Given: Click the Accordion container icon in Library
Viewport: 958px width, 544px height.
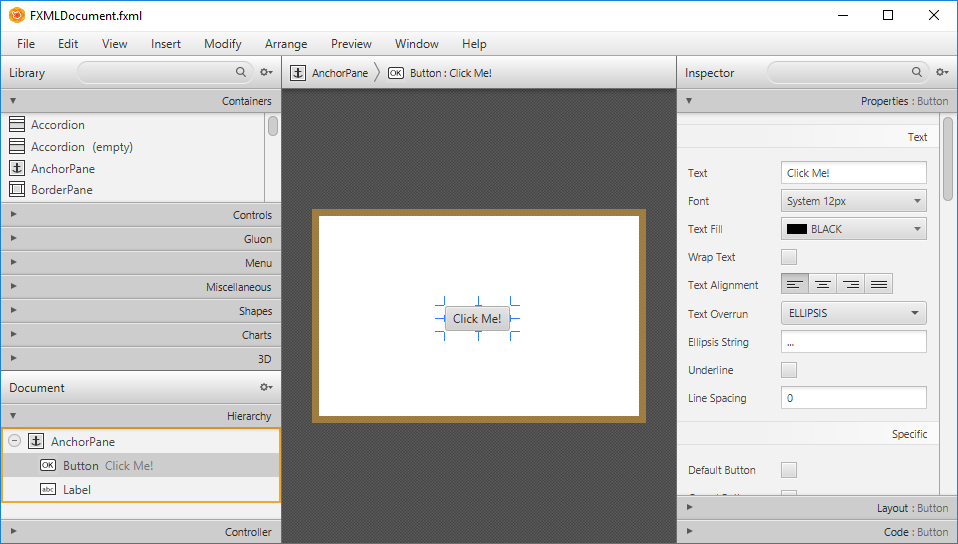Looking at the screenshot, I should tap(17, 125).
